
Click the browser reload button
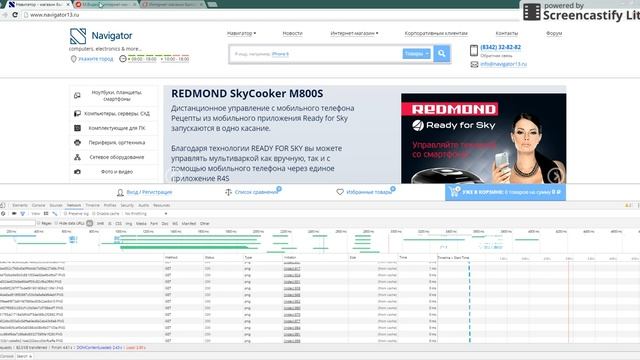click(15, 15)
